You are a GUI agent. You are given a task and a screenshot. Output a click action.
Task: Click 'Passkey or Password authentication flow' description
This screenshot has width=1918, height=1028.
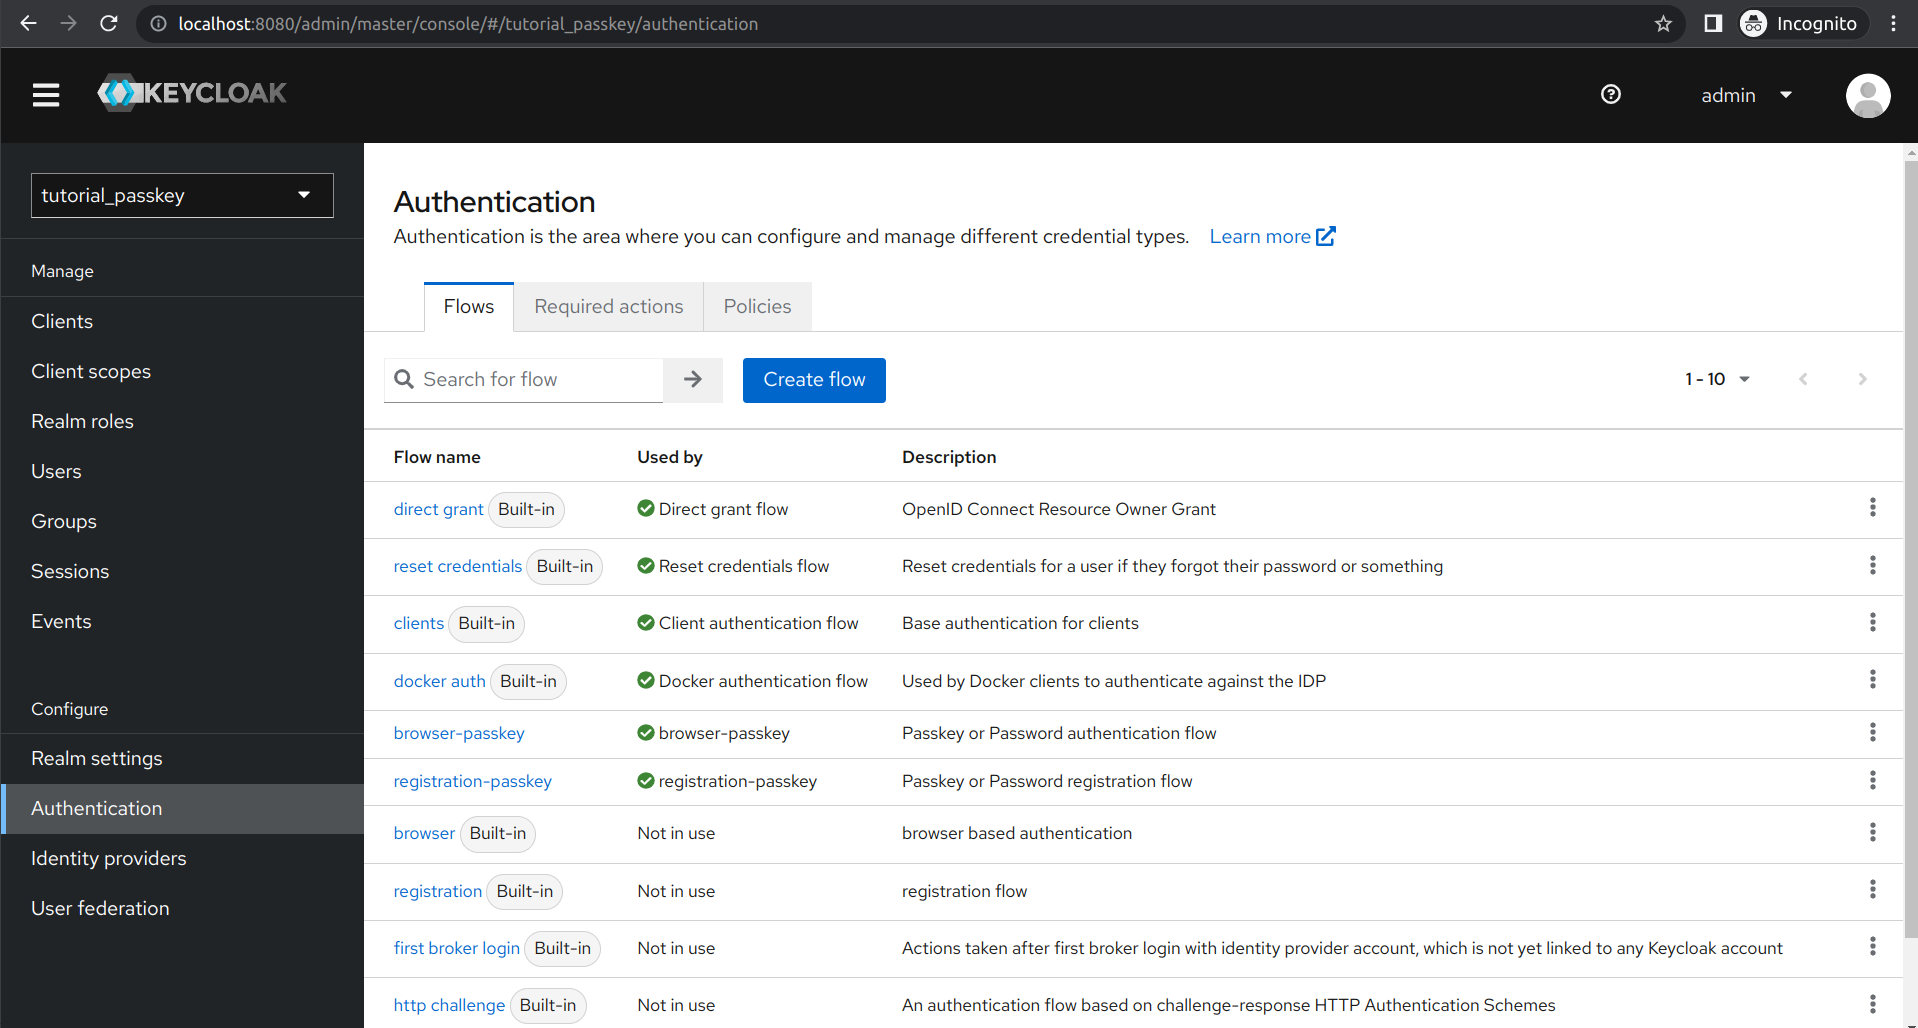click(x=1059, y=733)
